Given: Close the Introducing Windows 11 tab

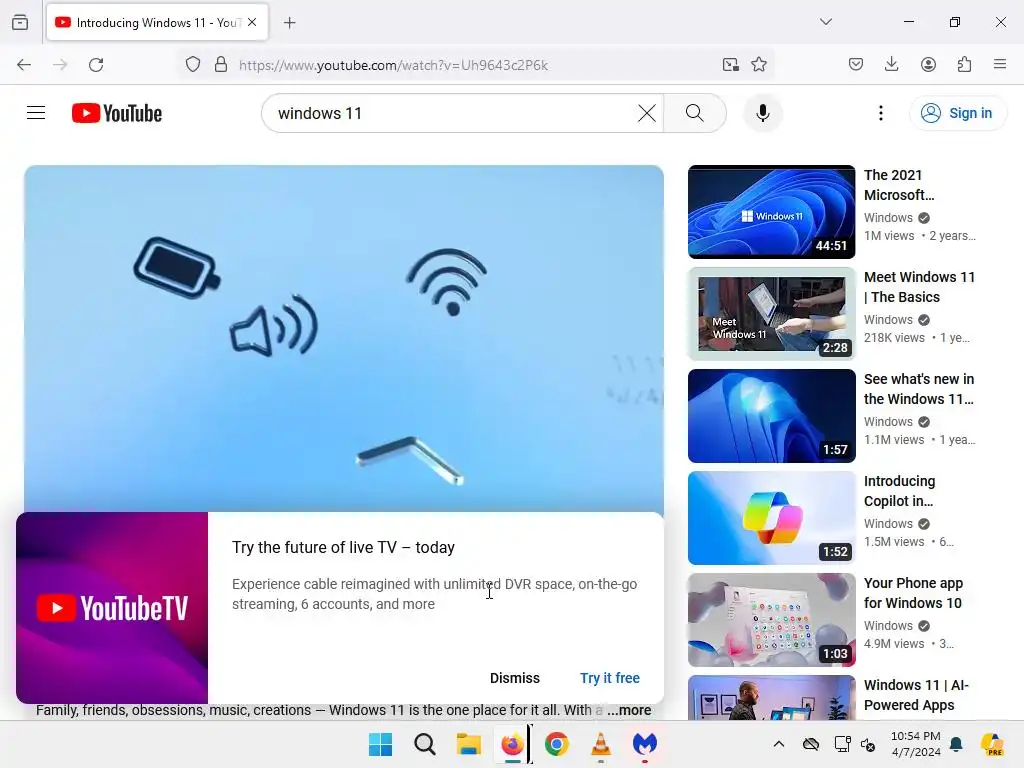Looking at the screenshot, I should click(x=252, y=22).
